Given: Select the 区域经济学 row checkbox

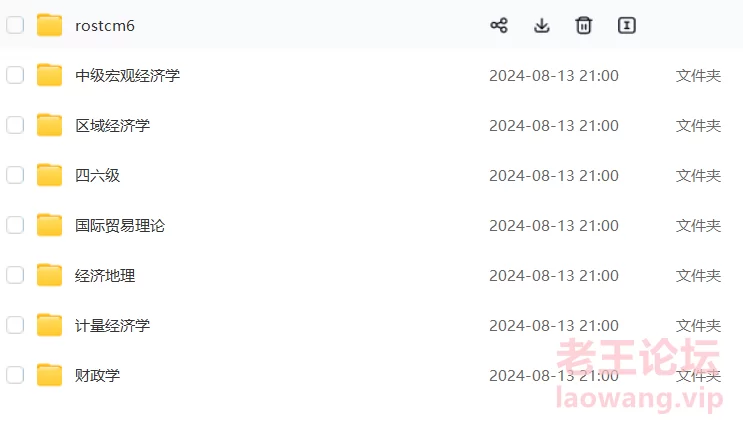Looking at the screenshot, I should [15, 125].
